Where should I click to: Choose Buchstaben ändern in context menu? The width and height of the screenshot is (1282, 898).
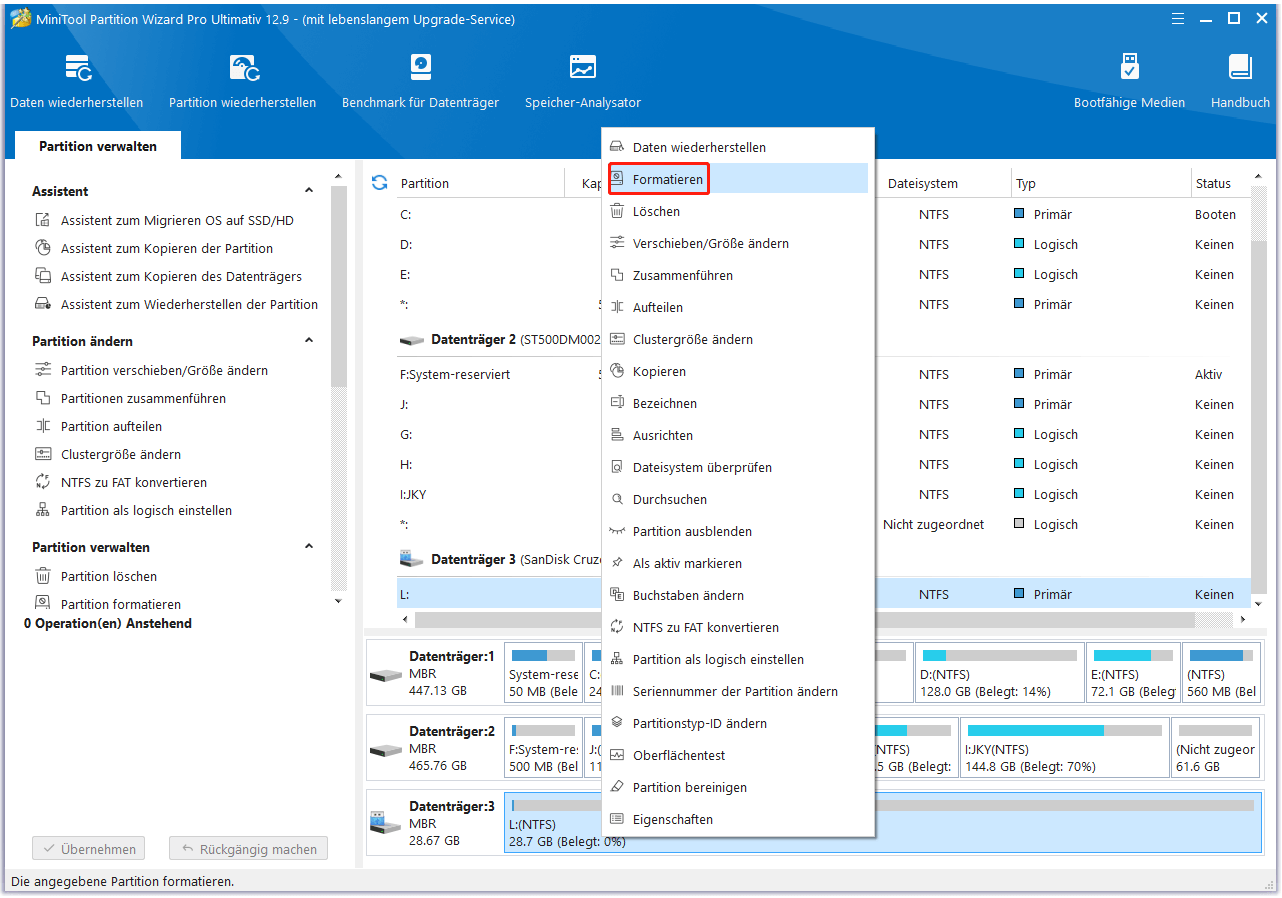(x=738, y=595)
